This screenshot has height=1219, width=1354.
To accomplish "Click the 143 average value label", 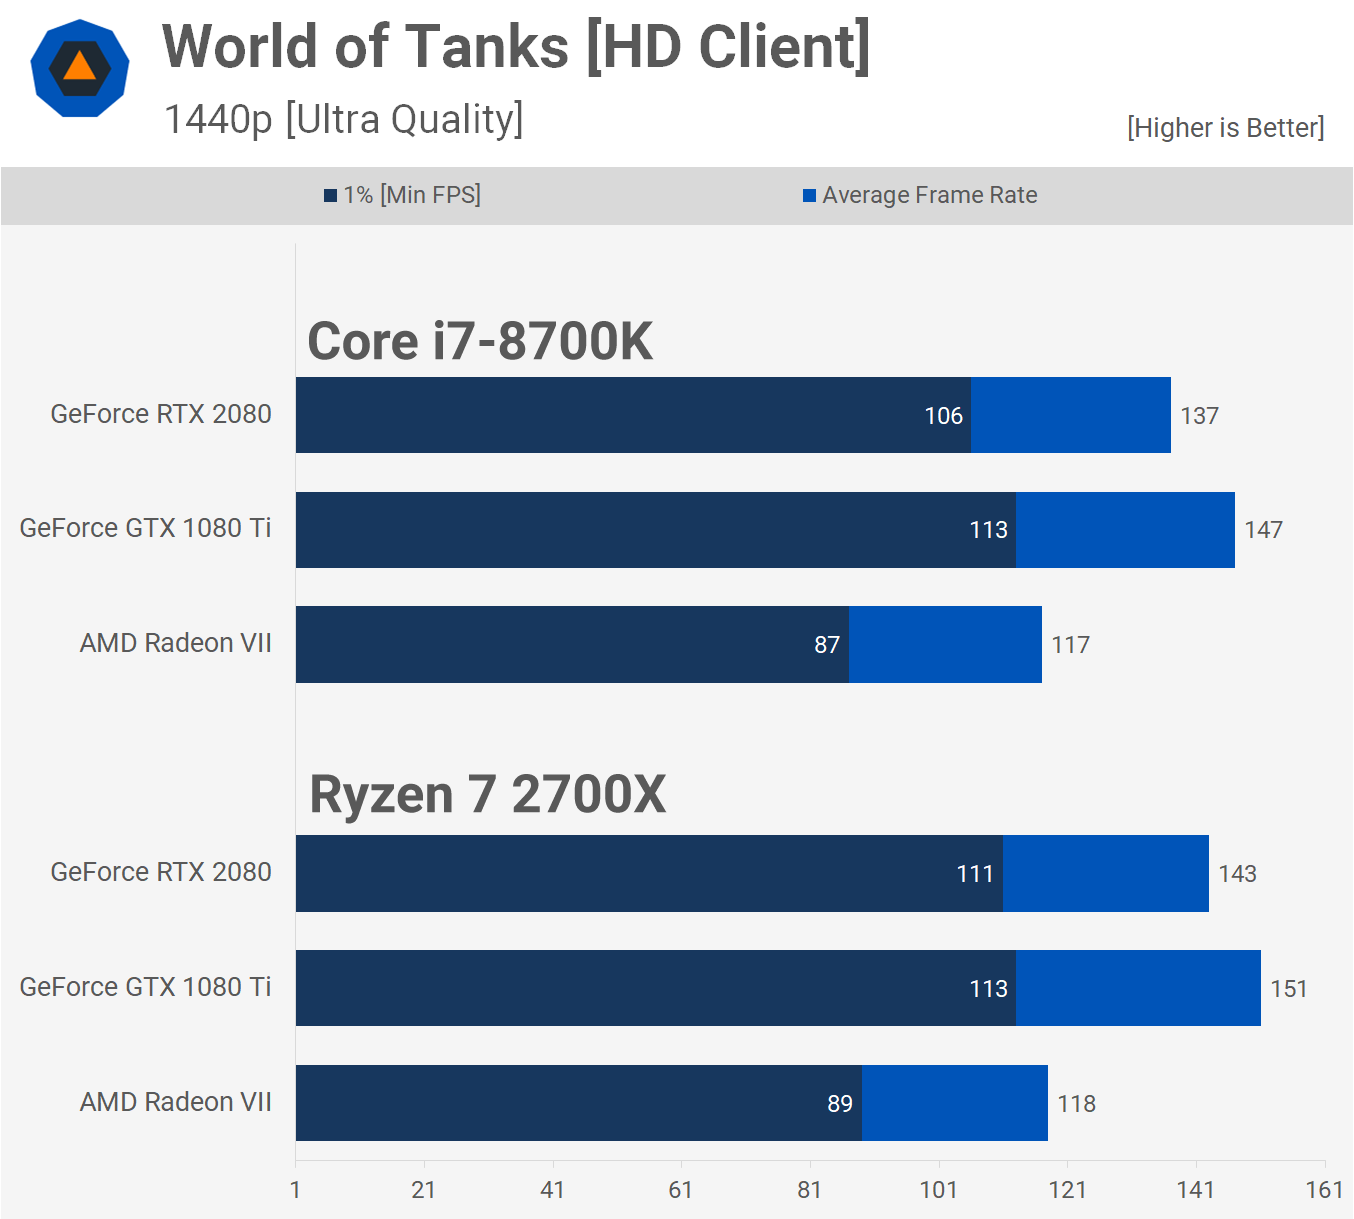I will point(1237,874).
